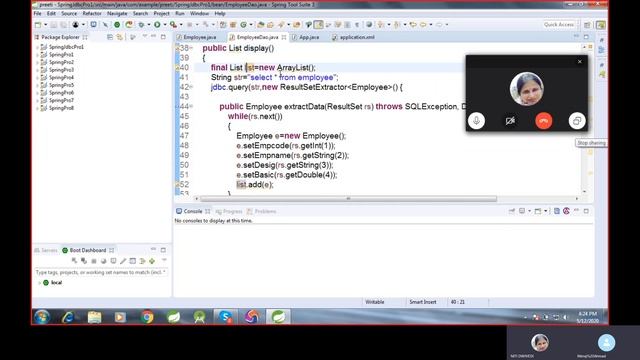Click the green Boot Dashboard toolbar icon
640x360 pixels.
[117, 25]
